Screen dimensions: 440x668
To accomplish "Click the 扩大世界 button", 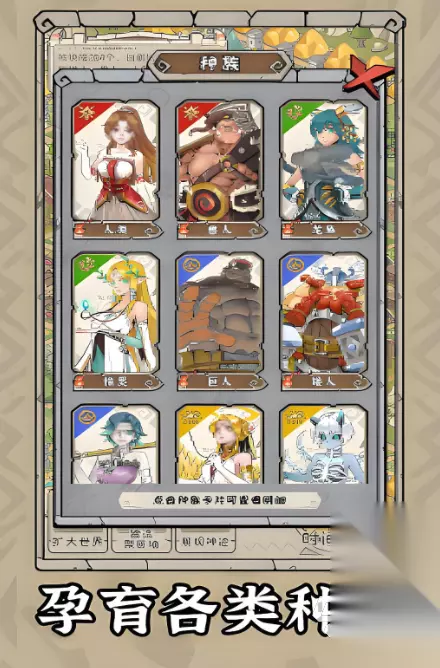I will 77,541.
